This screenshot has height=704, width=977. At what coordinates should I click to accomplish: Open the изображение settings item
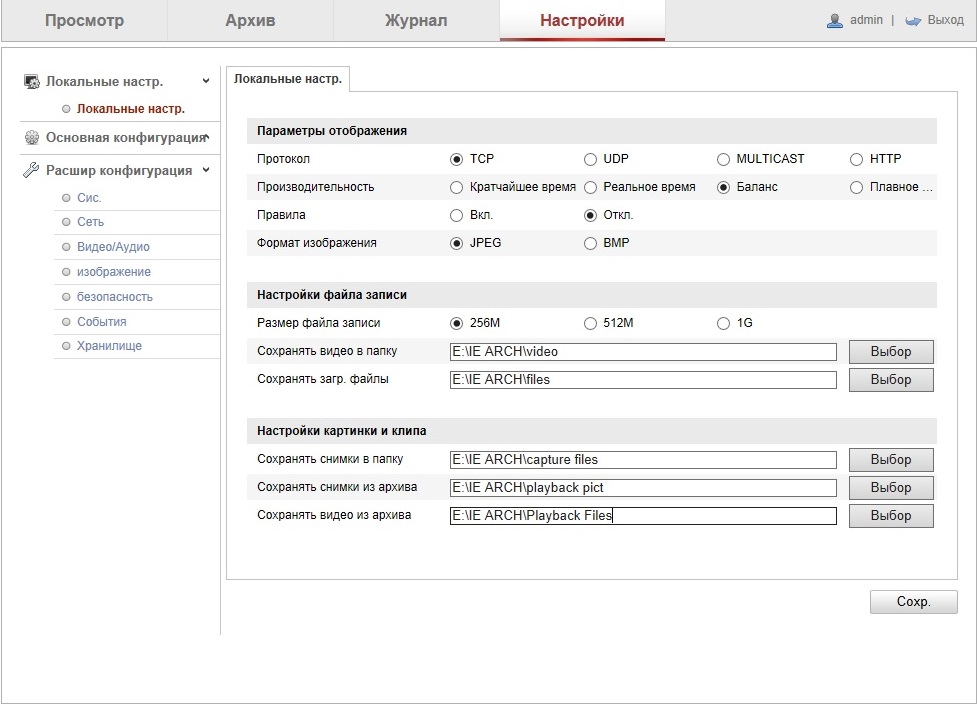tap(114, 272)
